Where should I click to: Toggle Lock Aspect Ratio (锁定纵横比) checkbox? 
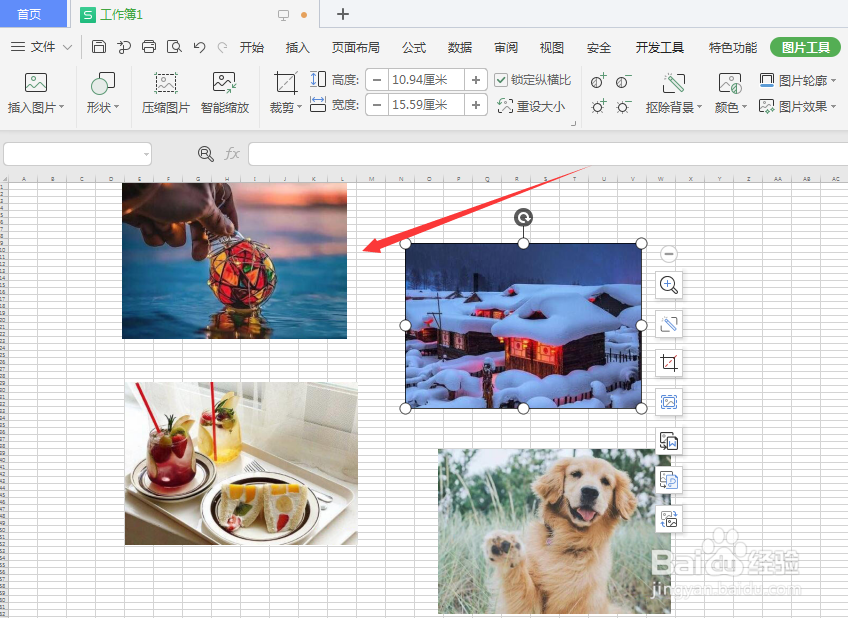click(x=501, y=80)
